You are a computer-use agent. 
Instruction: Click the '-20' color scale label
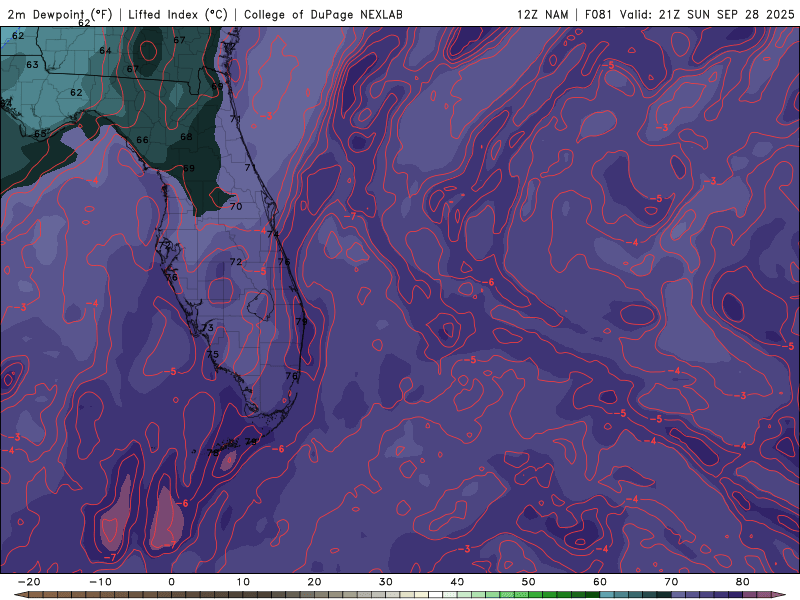click(x=29, y=582)
